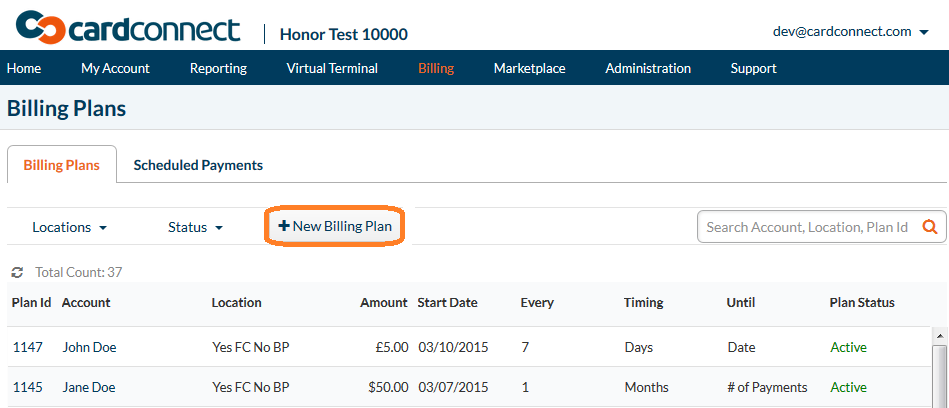Image resolution: width=949 pixels, height=408 pixels.
Task: Open the Support menu item
Action: click(754, 68)
